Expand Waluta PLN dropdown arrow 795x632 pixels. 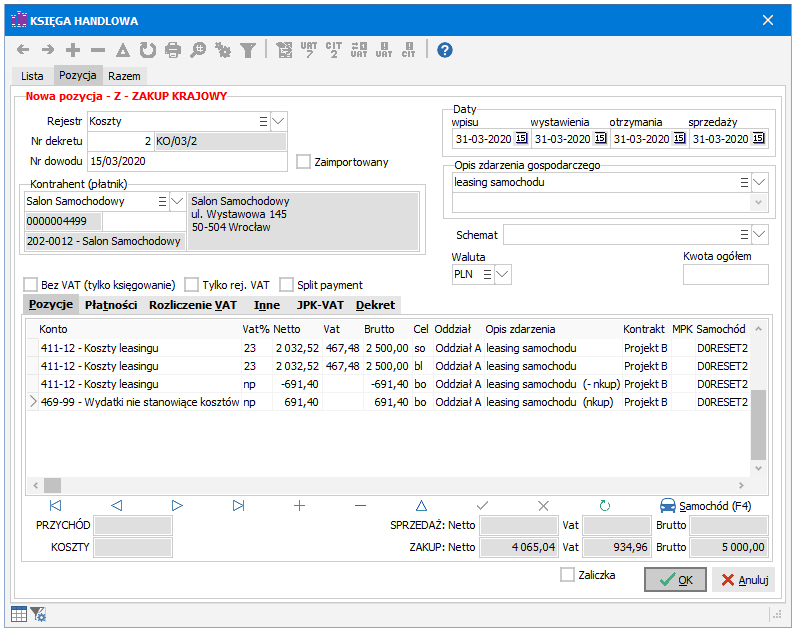tap(502, 274)
